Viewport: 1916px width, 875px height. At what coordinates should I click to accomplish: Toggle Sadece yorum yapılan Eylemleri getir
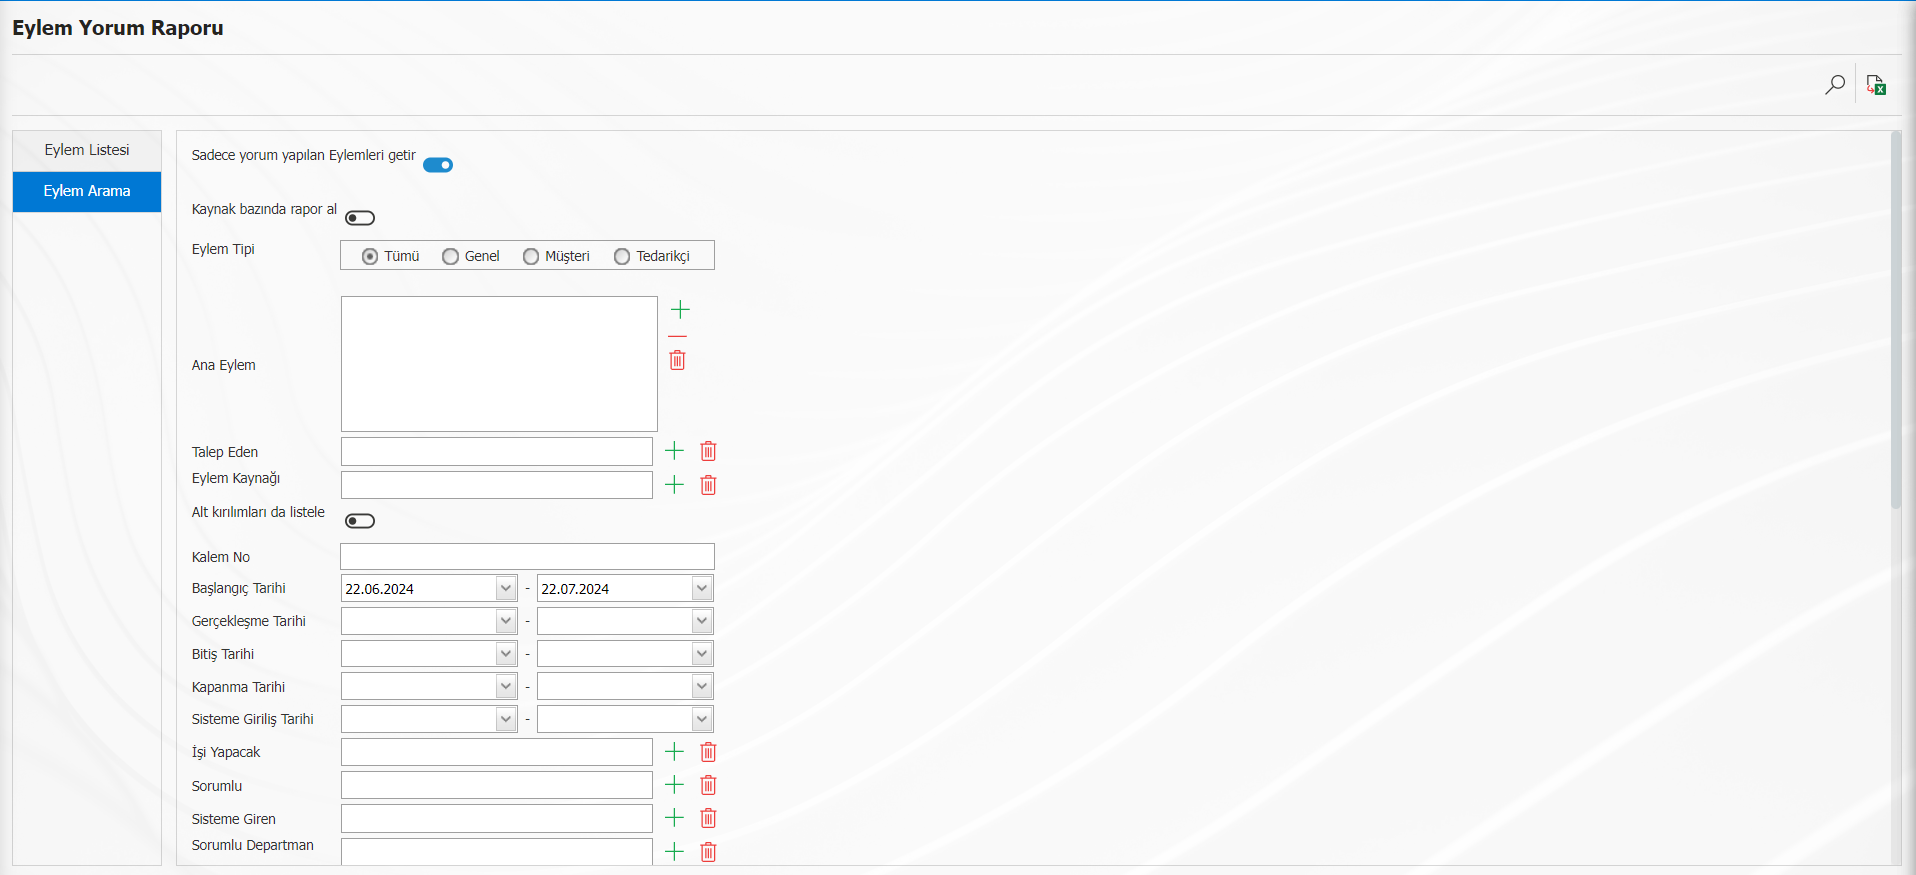click(438, 165)
